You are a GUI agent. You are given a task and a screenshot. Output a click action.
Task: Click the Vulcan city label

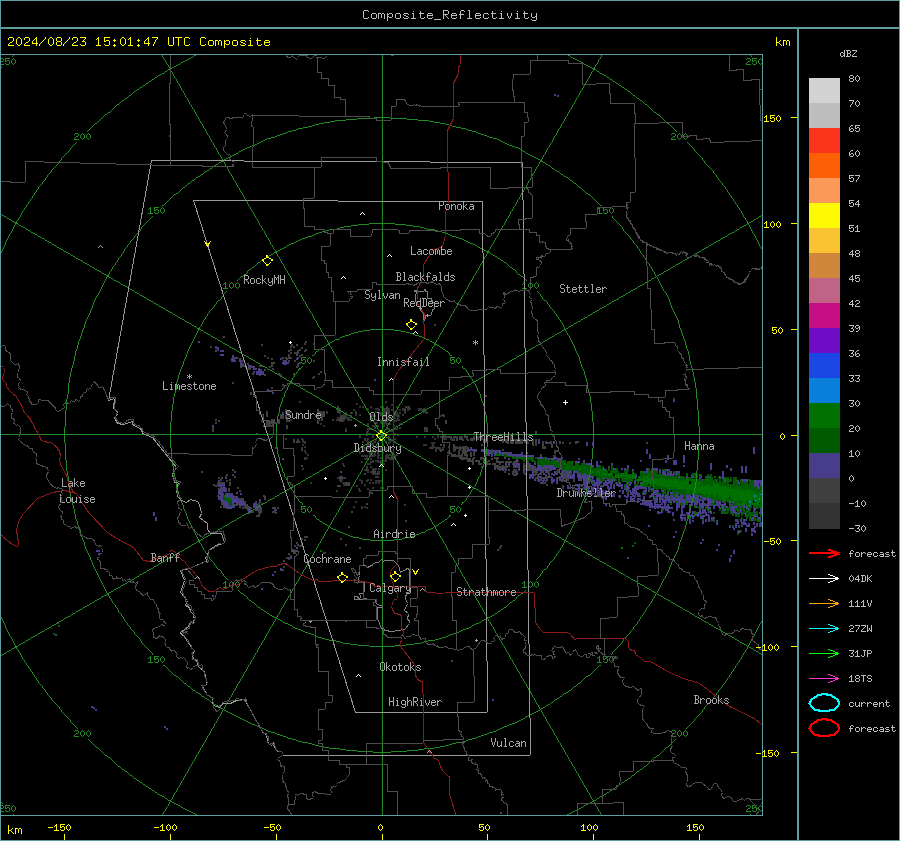509,743
